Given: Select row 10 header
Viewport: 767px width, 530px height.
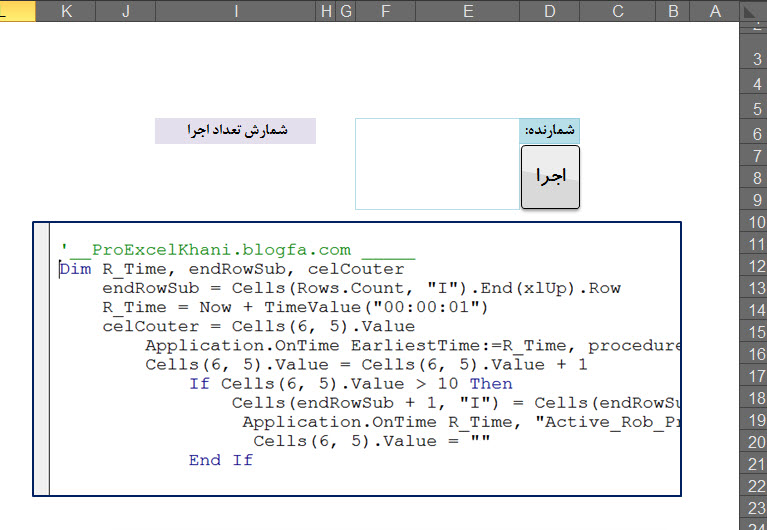Looking at the screenshot, I should point(755,222).
